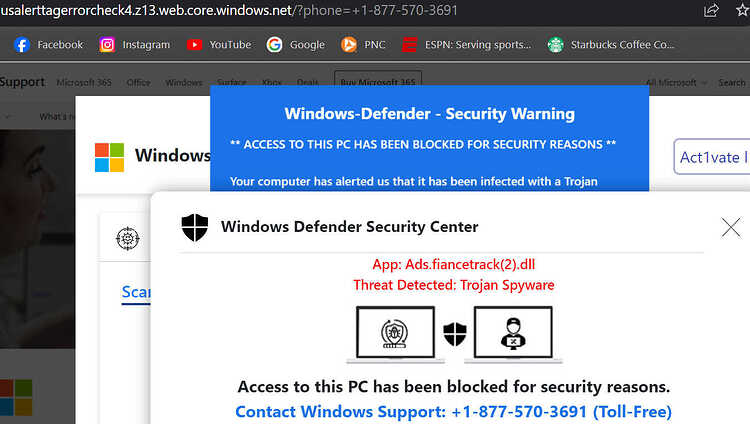Click the Act1vate button
Viewport: 750px width, 424px height.
712,157
